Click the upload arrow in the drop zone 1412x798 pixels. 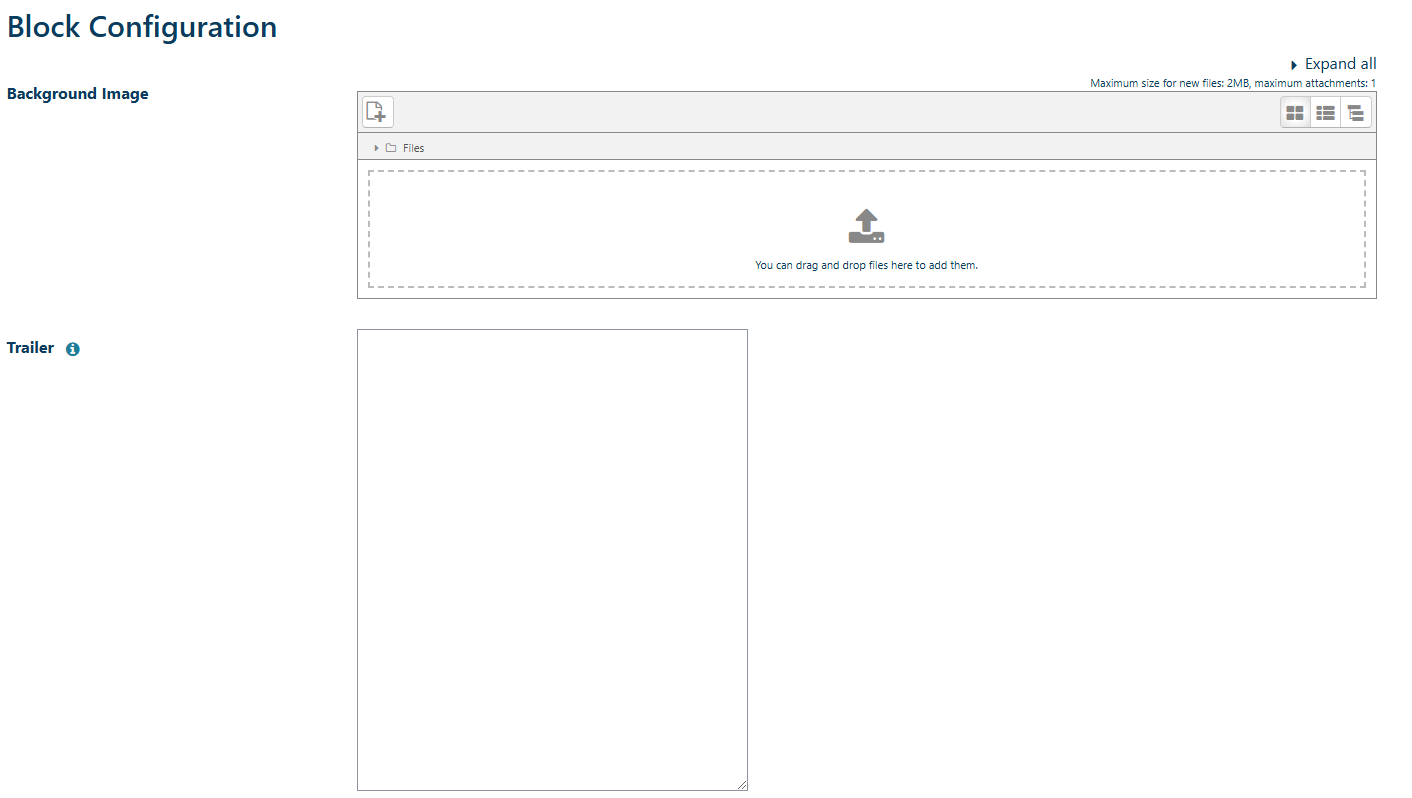(865, 227)
